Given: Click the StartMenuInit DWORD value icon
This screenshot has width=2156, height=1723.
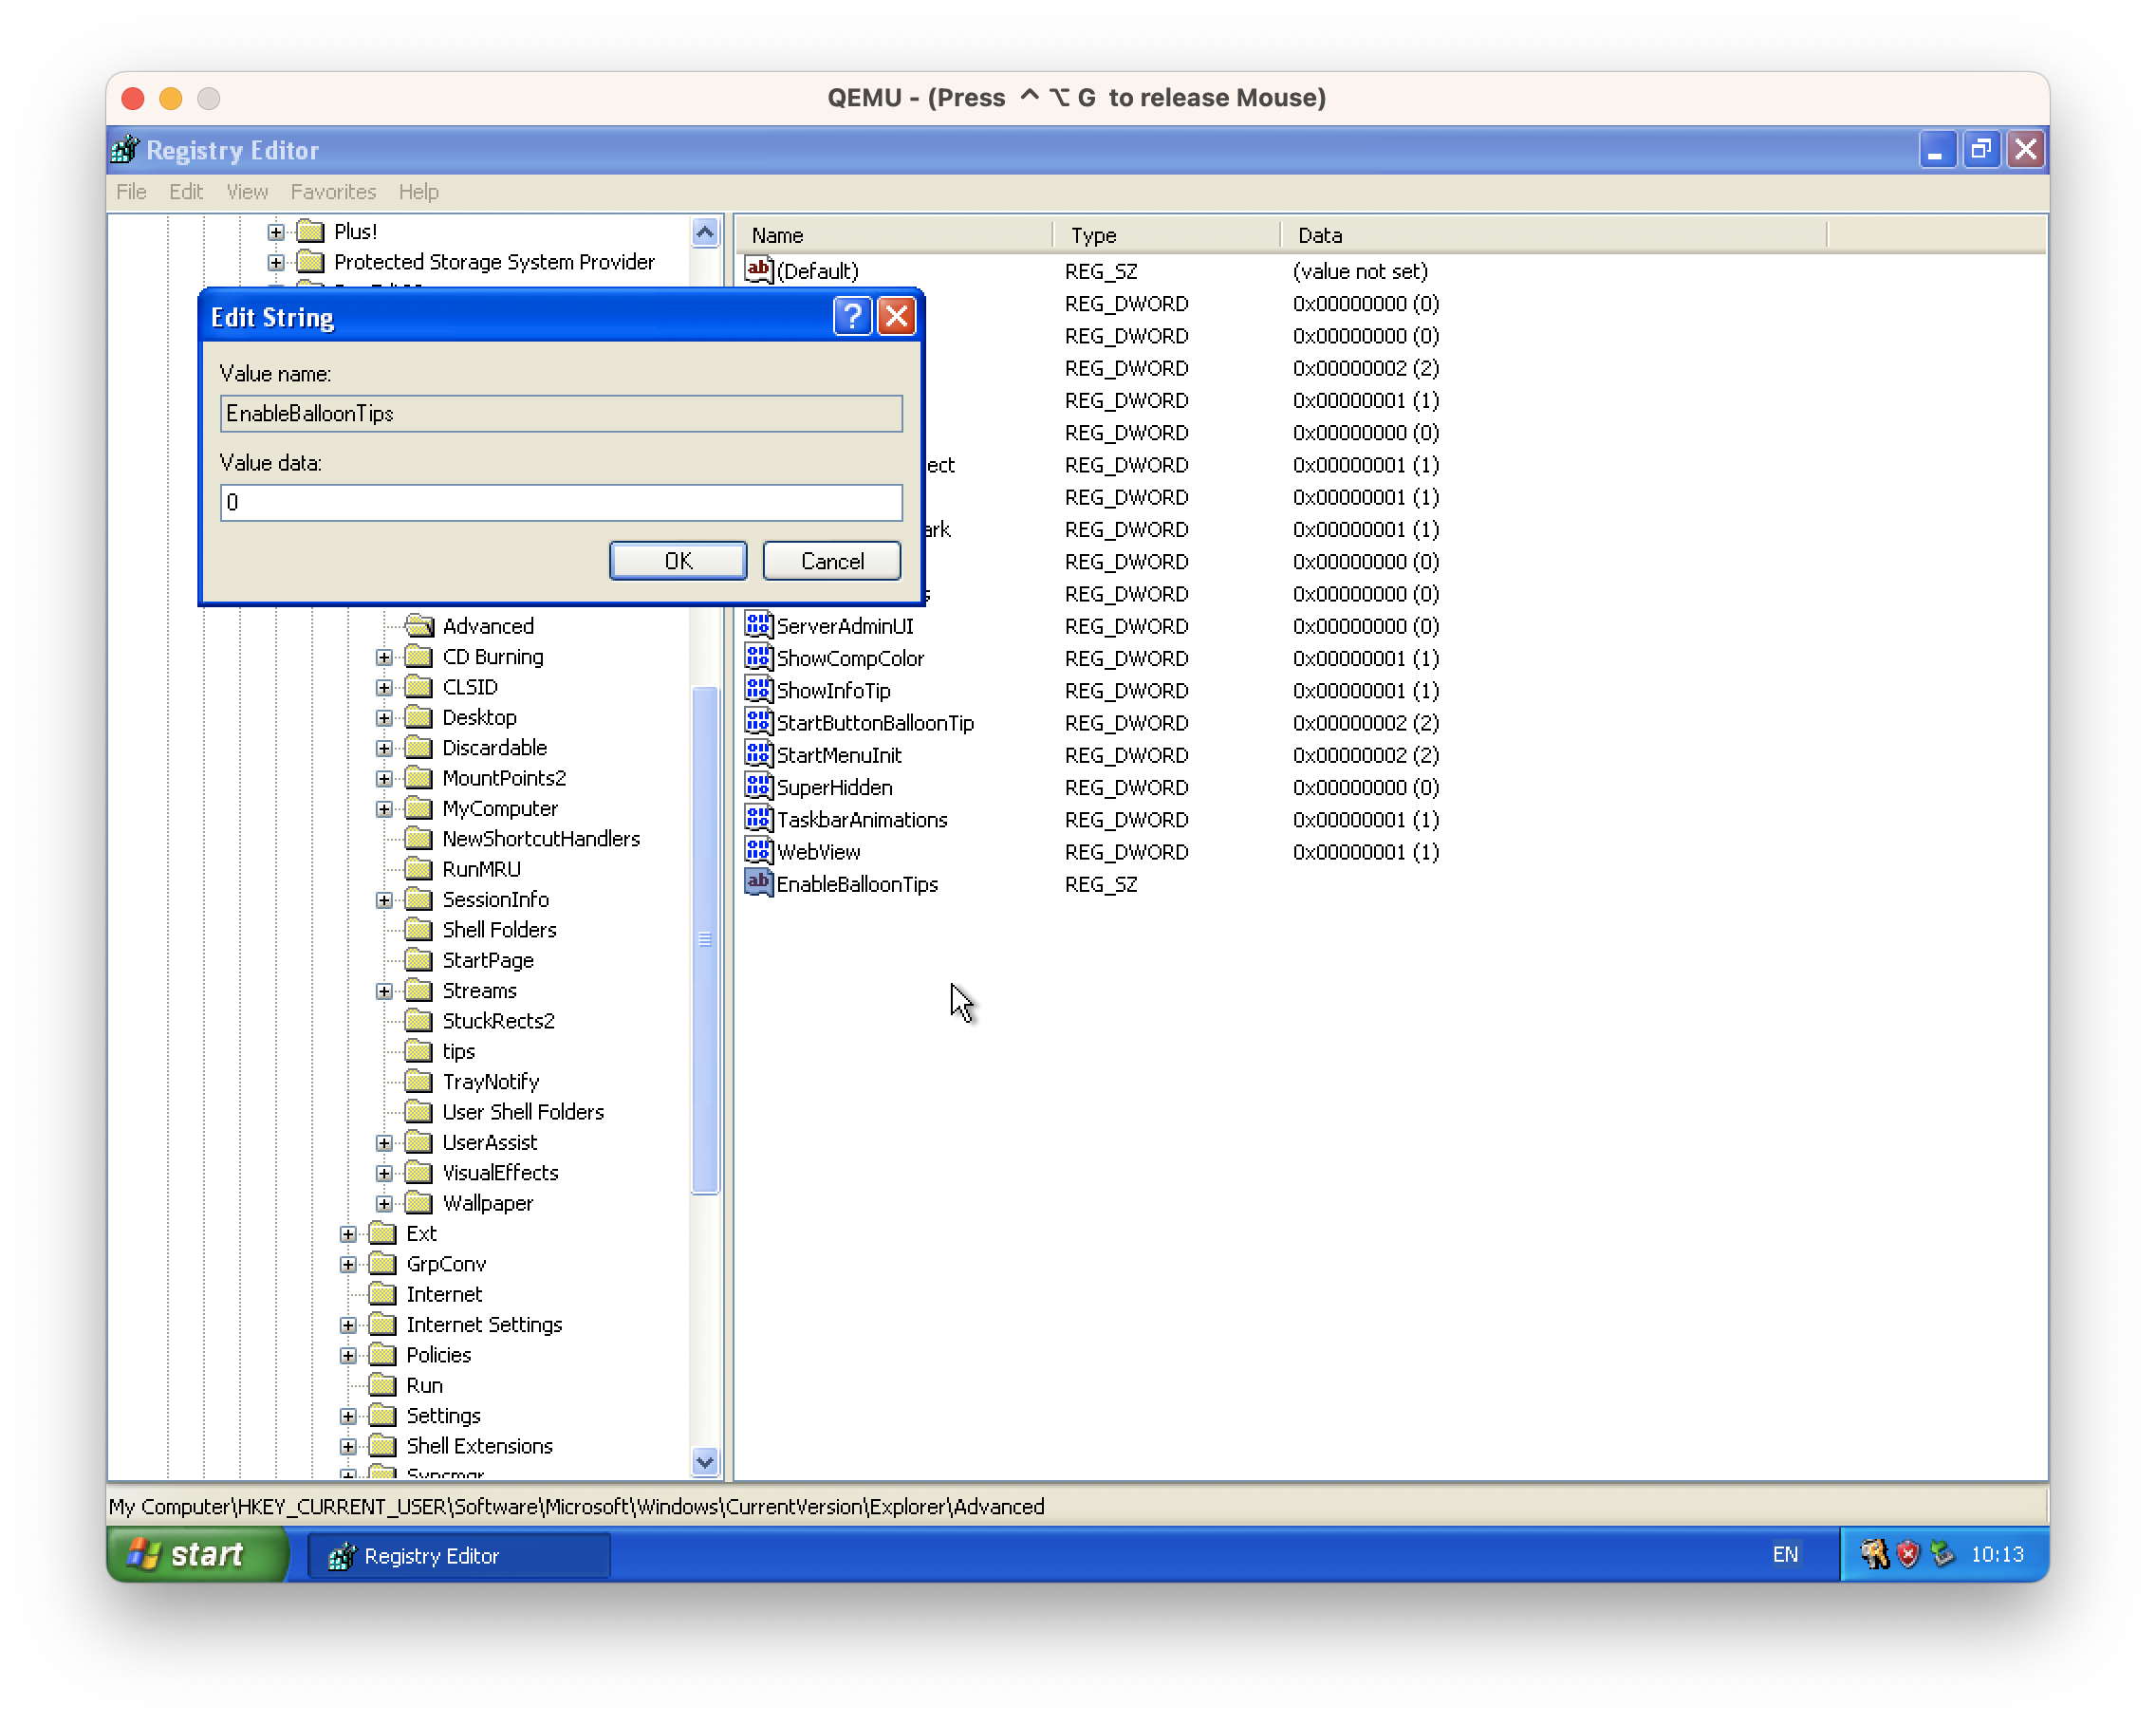Looking at the screenshot, I should point(759,754).
